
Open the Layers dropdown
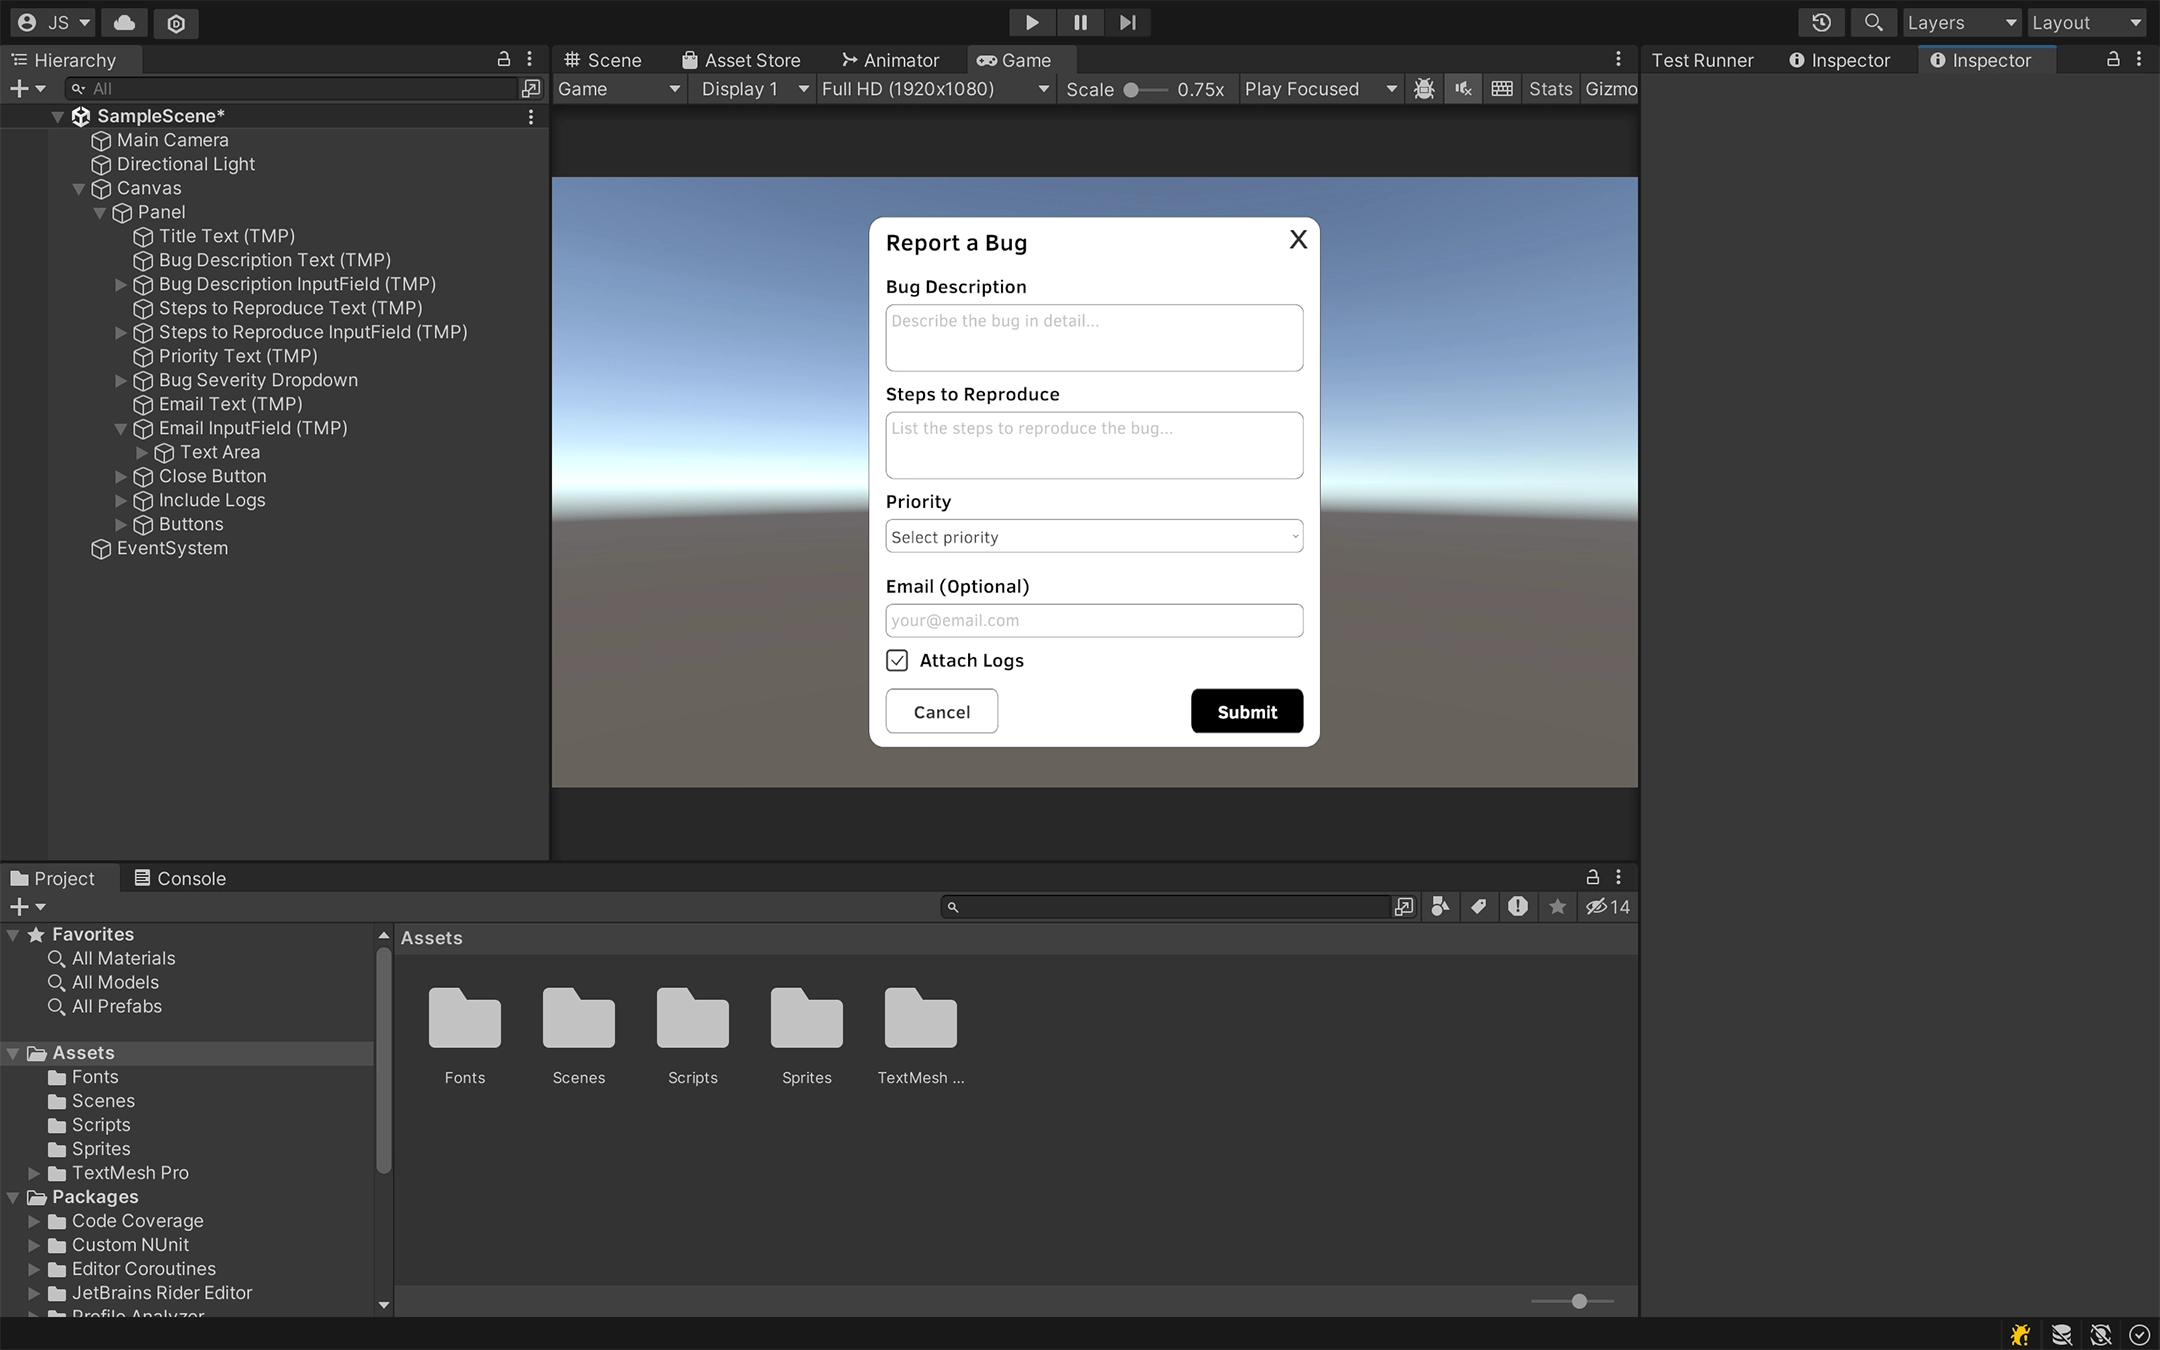pos(1959,22)
